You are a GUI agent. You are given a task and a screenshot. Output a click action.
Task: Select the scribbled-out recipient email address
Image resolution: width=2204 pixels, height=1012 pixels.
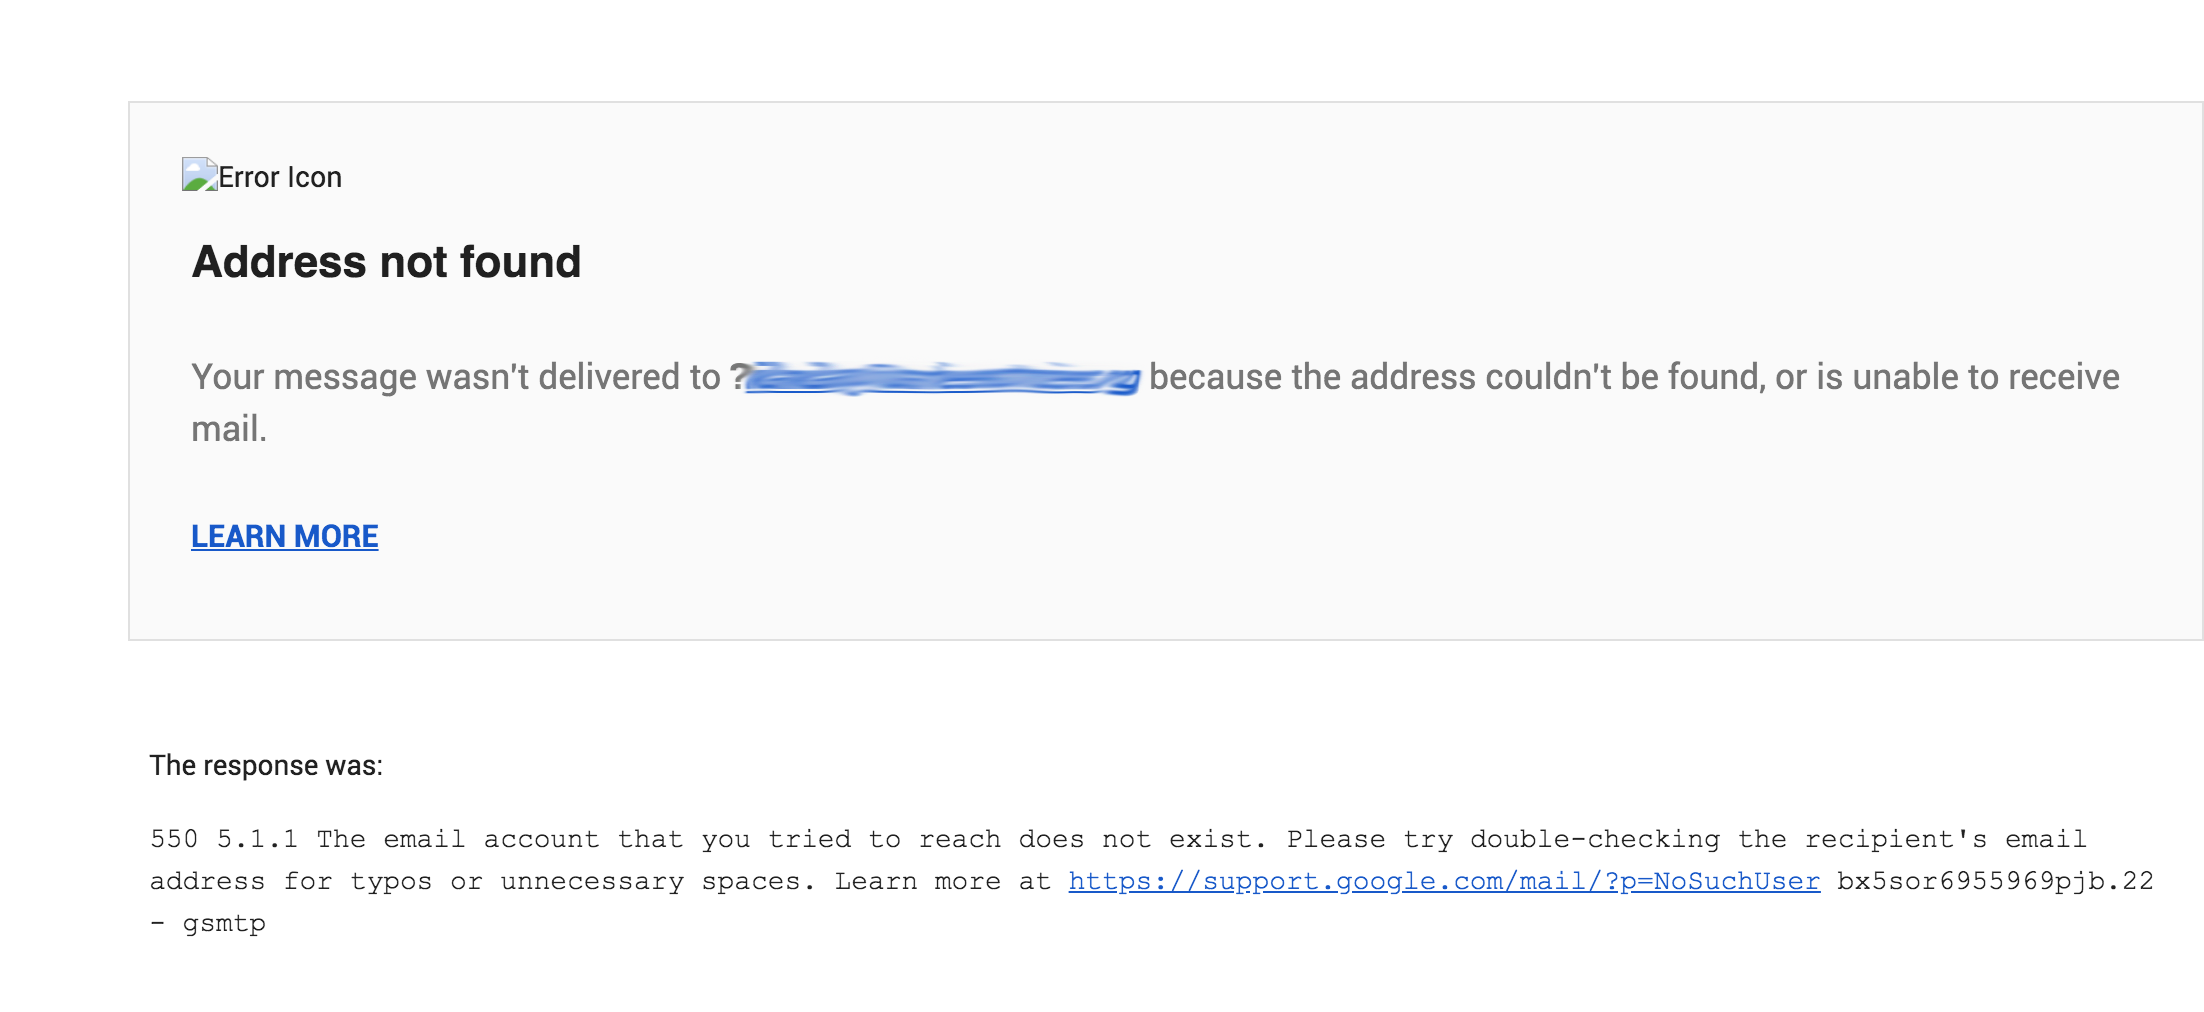945,378
